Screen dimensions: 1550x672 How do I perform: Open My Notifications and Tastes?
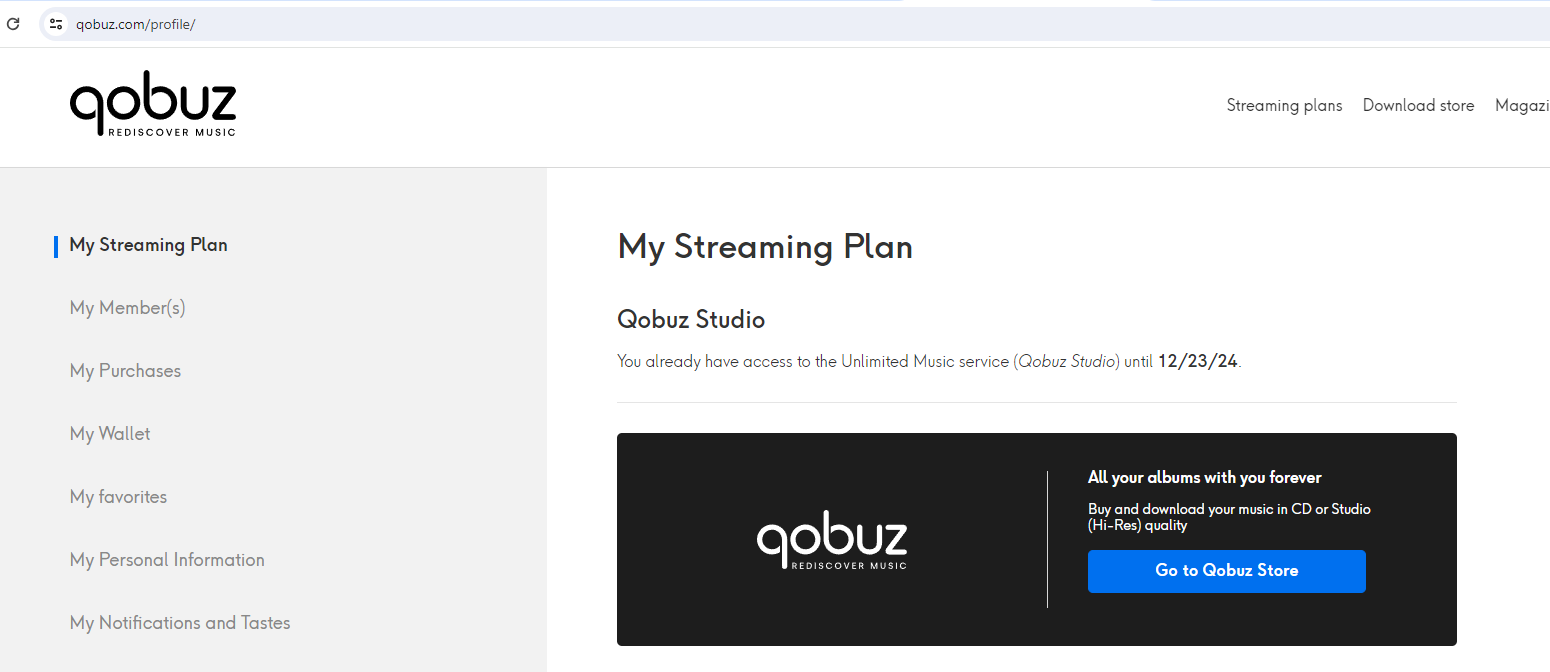tap(180, 623)
